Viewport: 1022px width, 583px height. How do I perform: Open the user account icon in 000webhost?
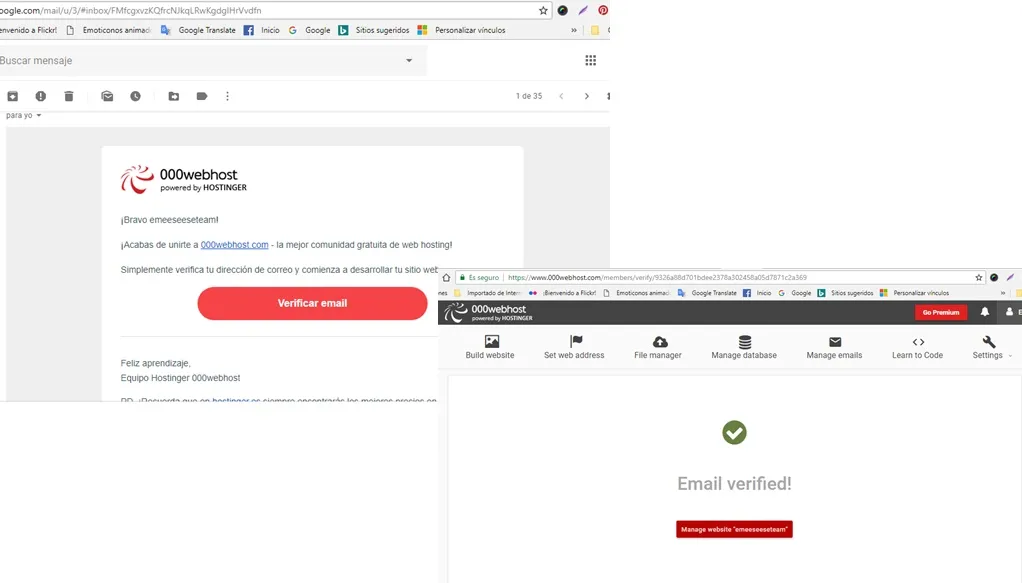1010,312
